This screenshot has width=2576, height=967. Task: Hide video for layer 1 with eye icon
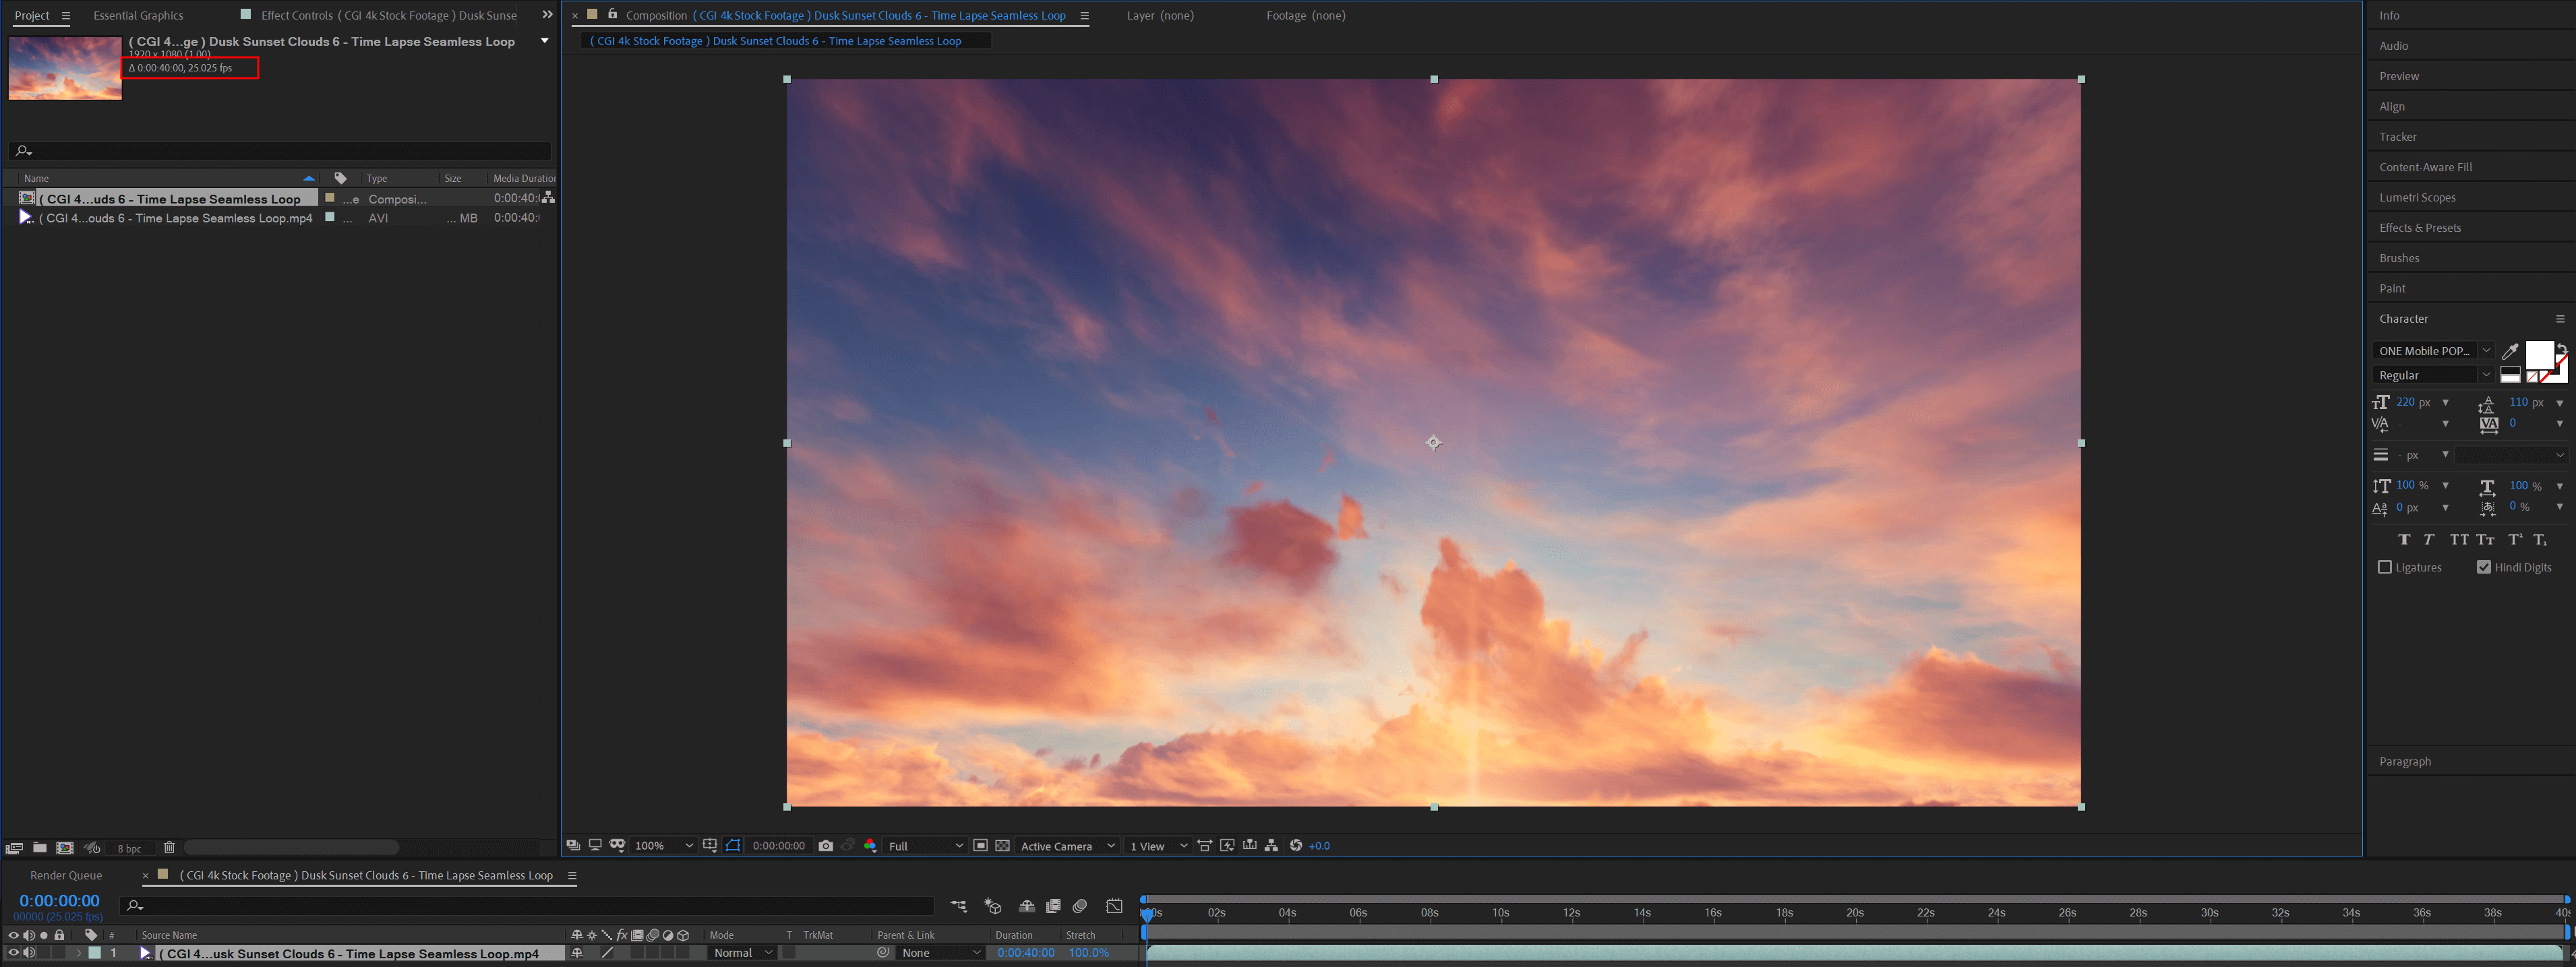click(x=13, y=953)
